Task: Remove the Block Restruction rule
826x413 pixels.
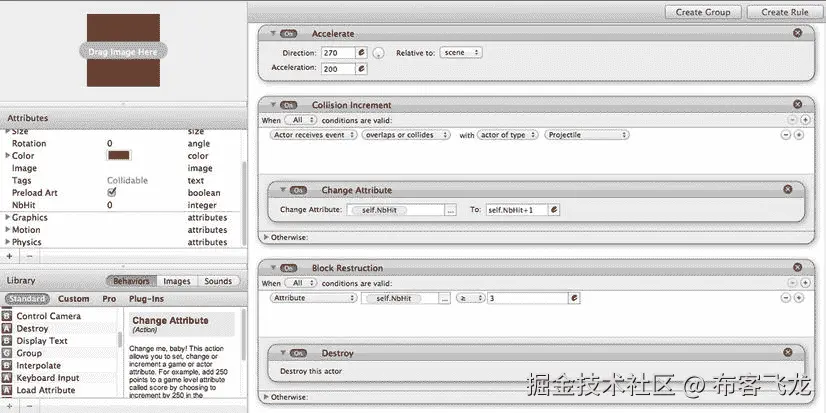Action: 798,267
